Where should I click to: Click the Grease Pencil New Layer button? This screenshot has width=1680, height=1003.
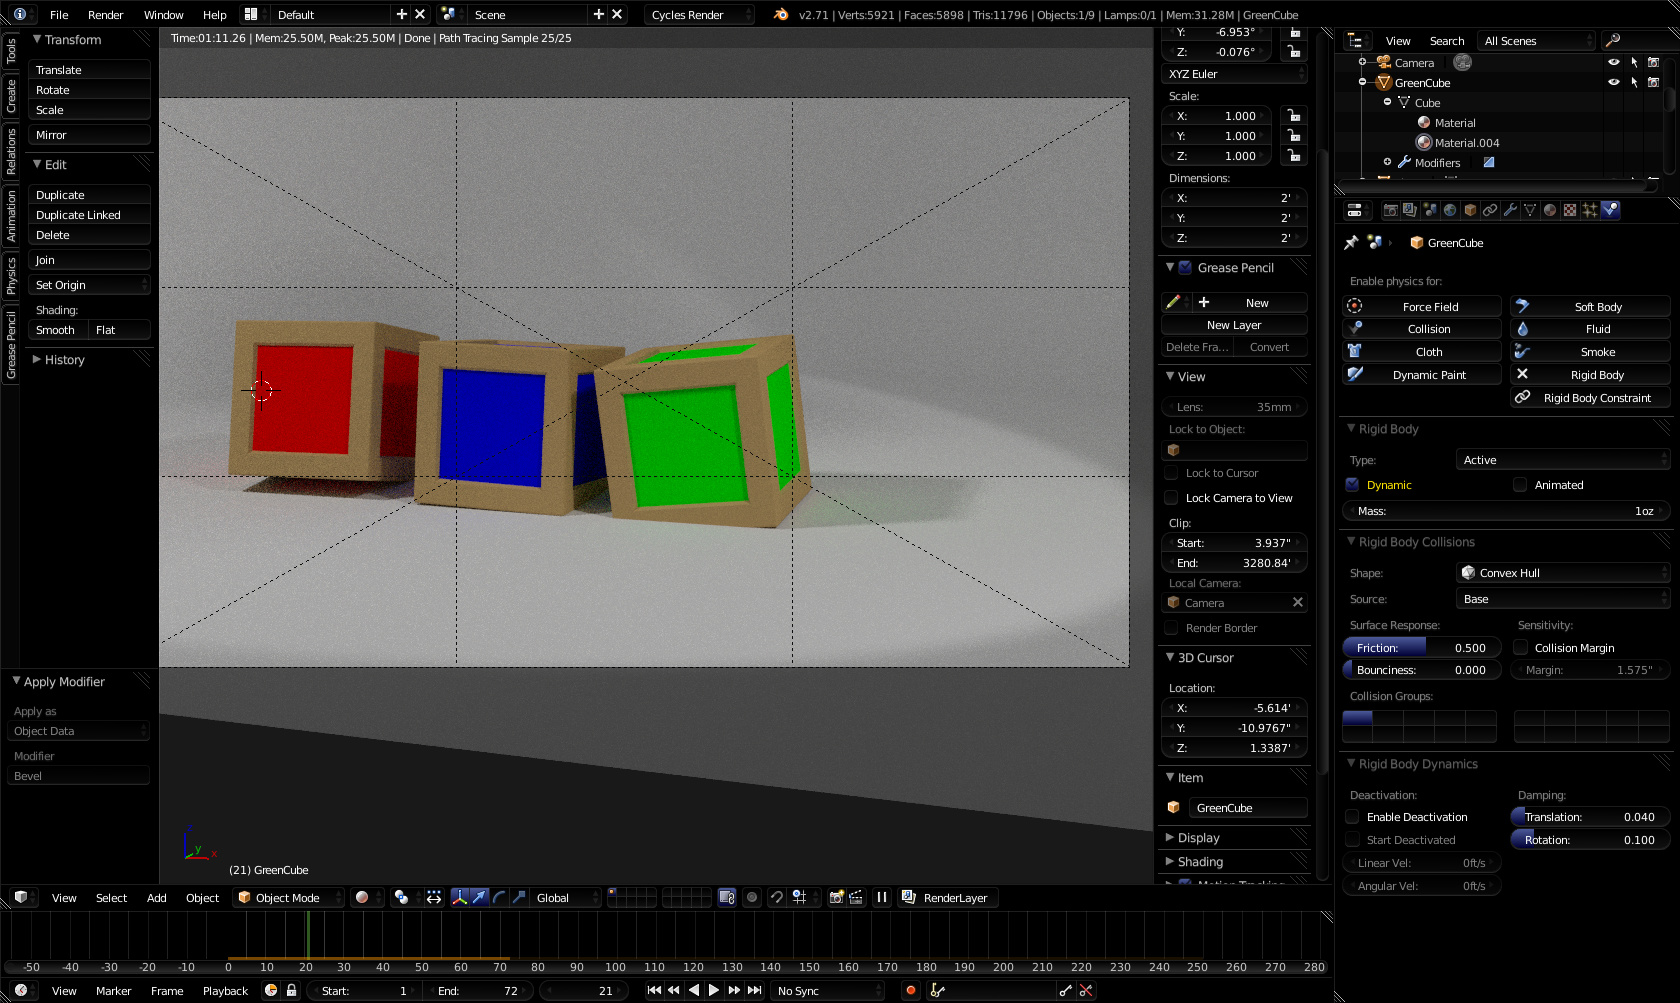[1234, 325]
